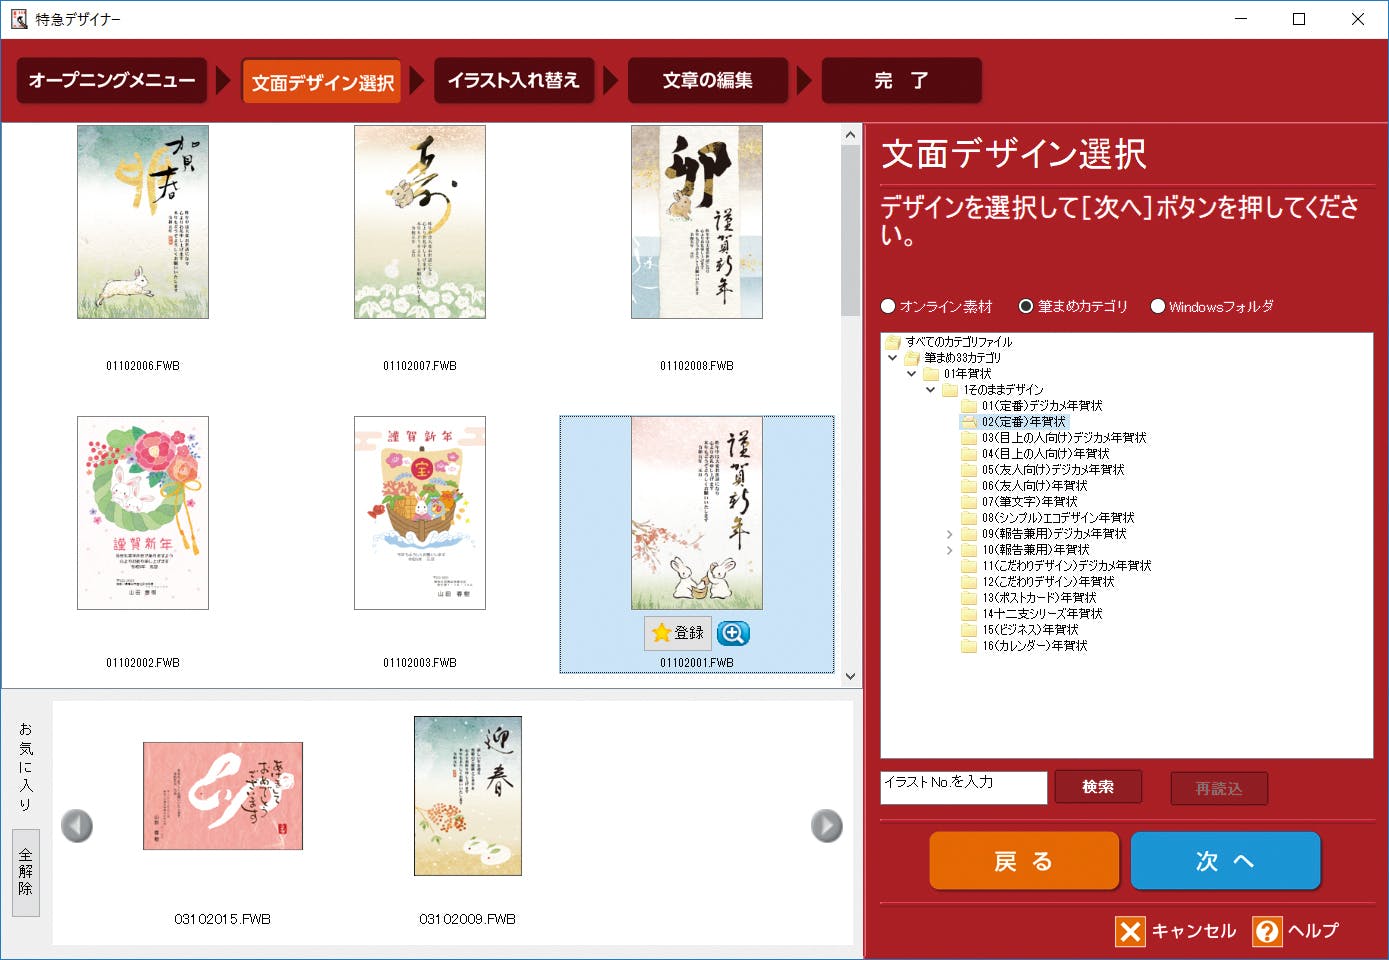
Task: Open help via the ヘルプ question icon
Action: (x=1266, y=932)
